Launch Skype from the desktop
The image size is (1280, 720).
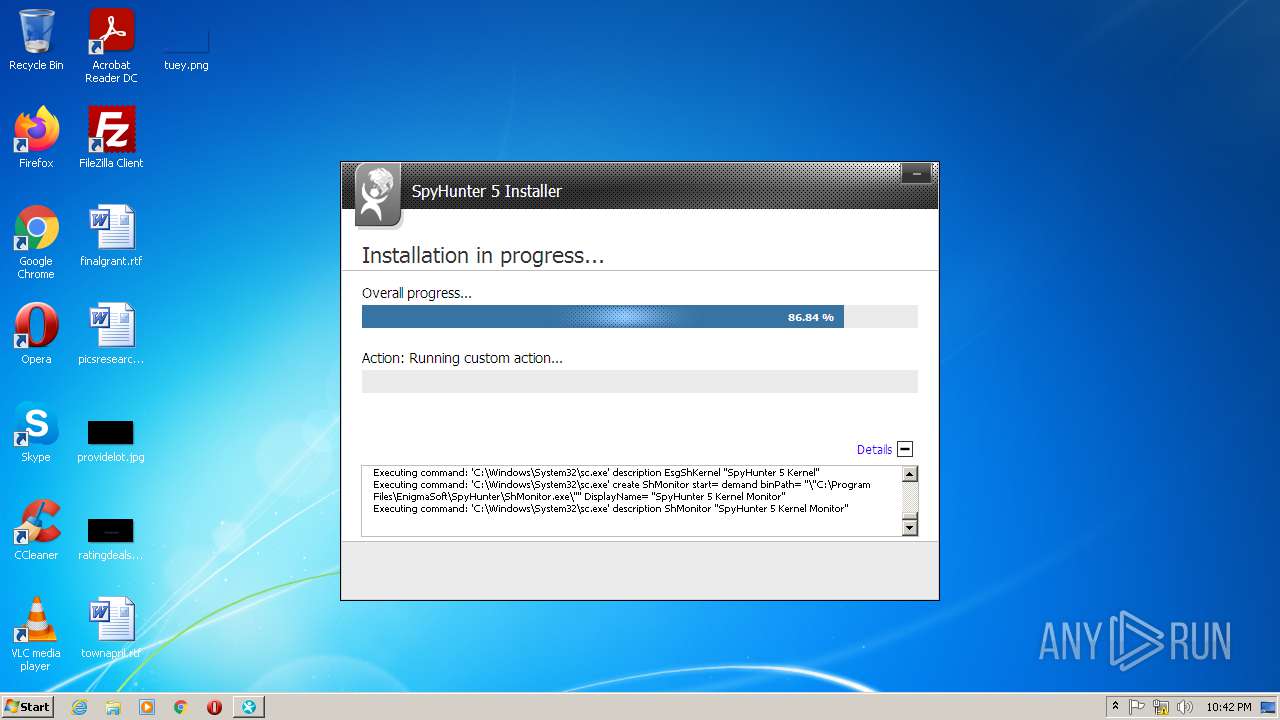click(x=36, y=432)
